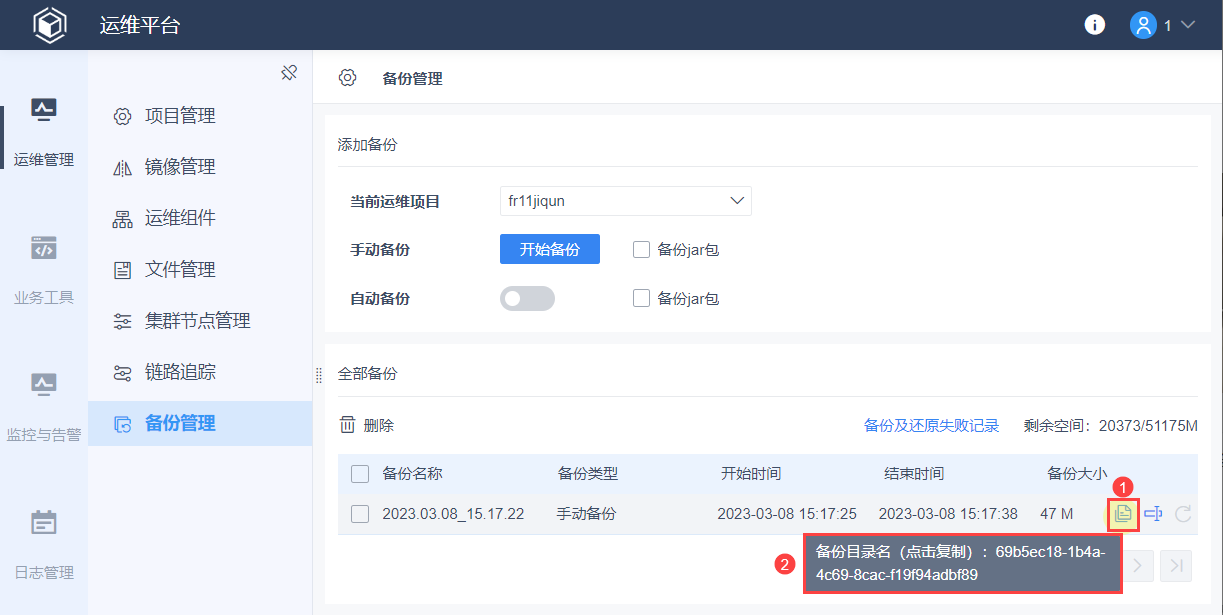
Task: Open 文件管理 menu item
Action: pos(200,270)
